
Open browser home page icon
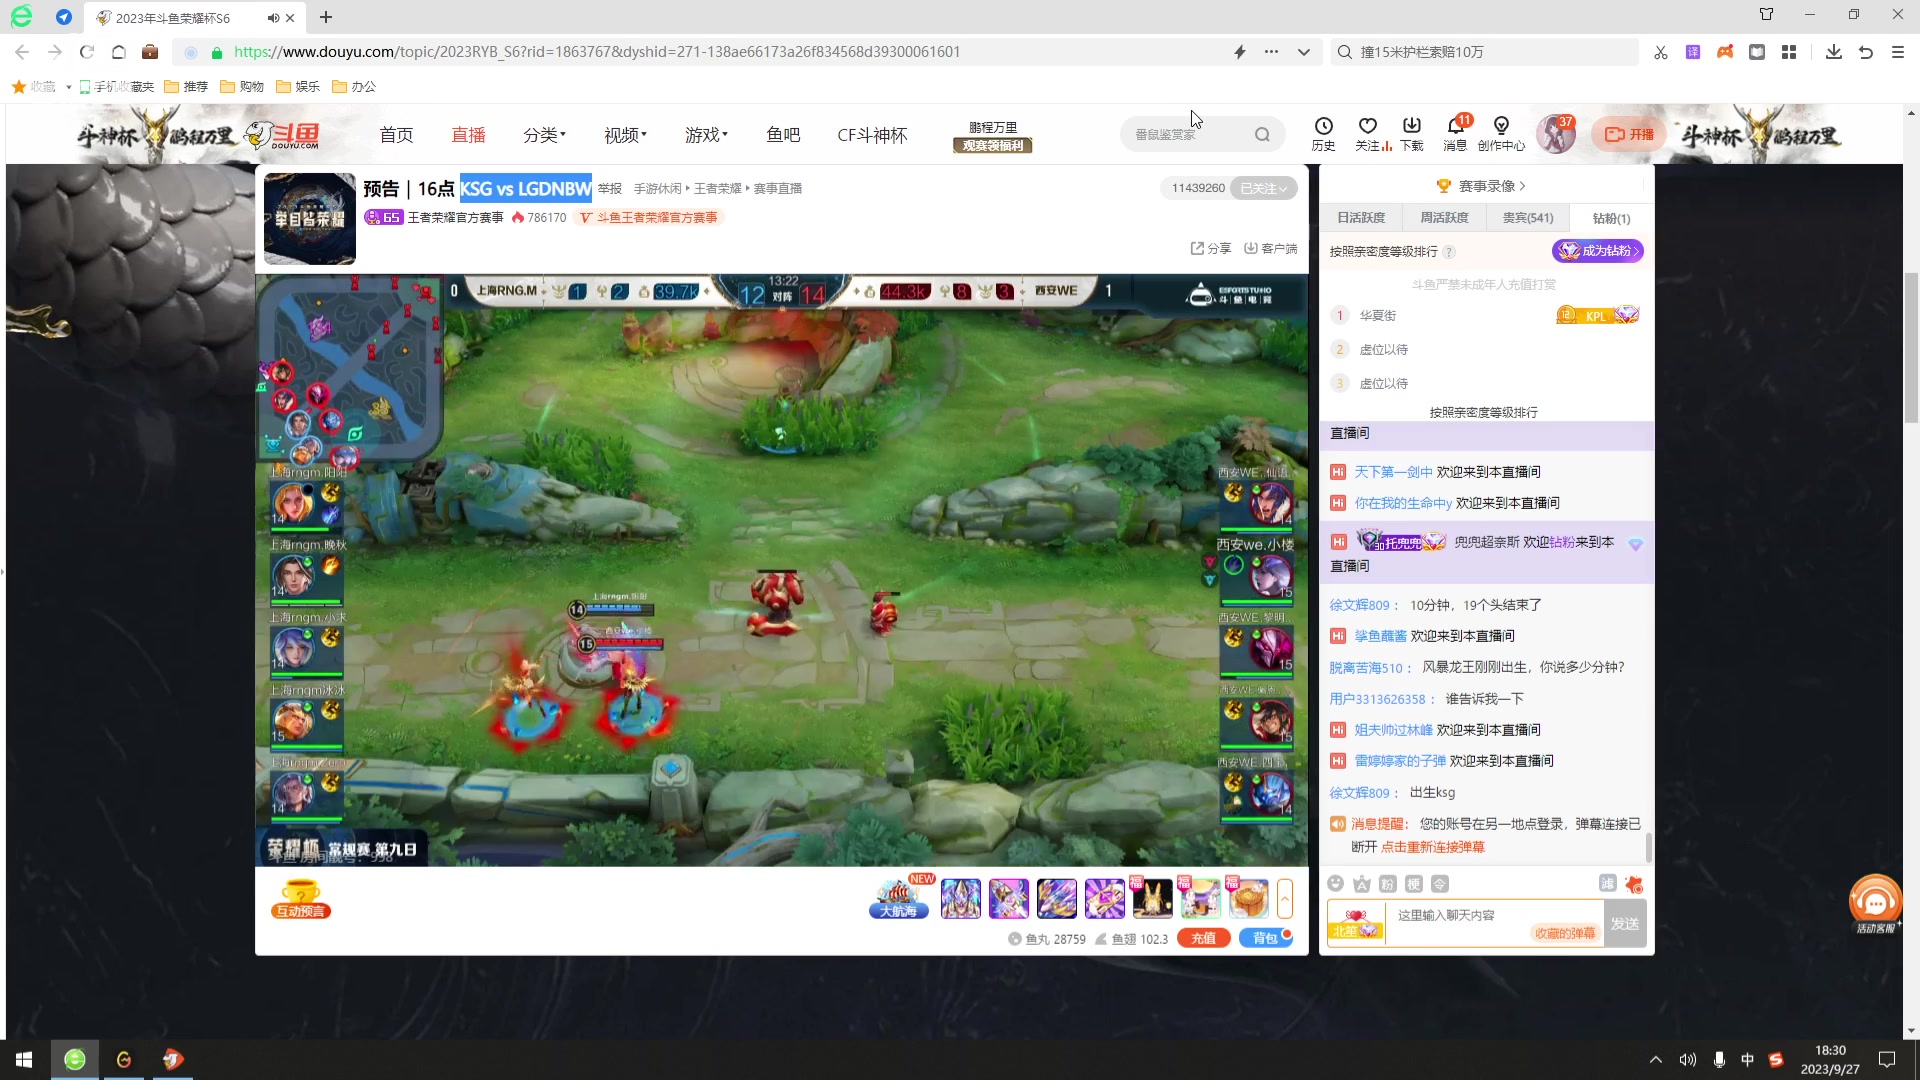[x=118, y=52]
